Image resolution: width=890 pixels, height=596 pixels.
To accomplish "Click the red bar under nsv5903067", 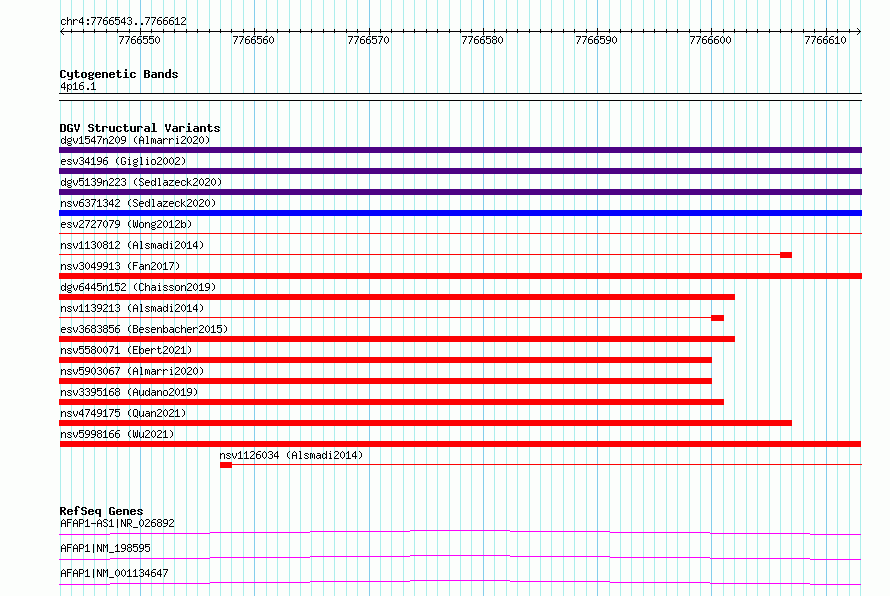I will (385, 381).
